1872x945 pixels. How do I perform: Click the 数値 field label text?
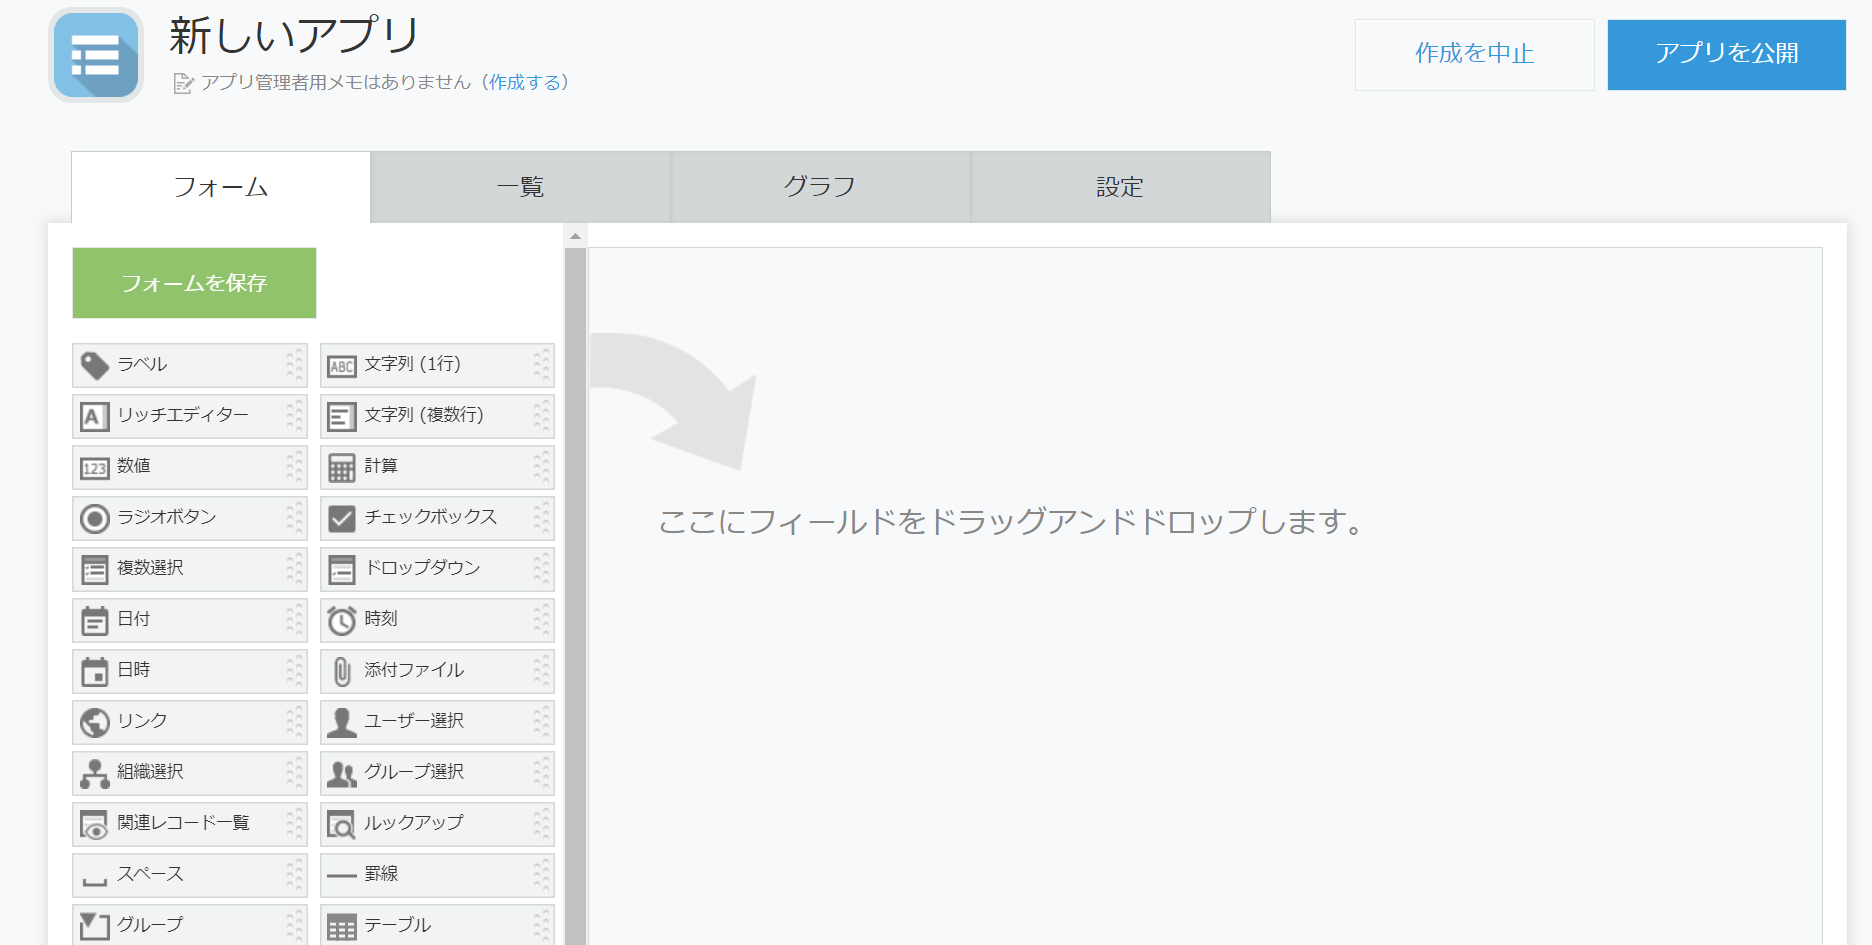point(134,466)
